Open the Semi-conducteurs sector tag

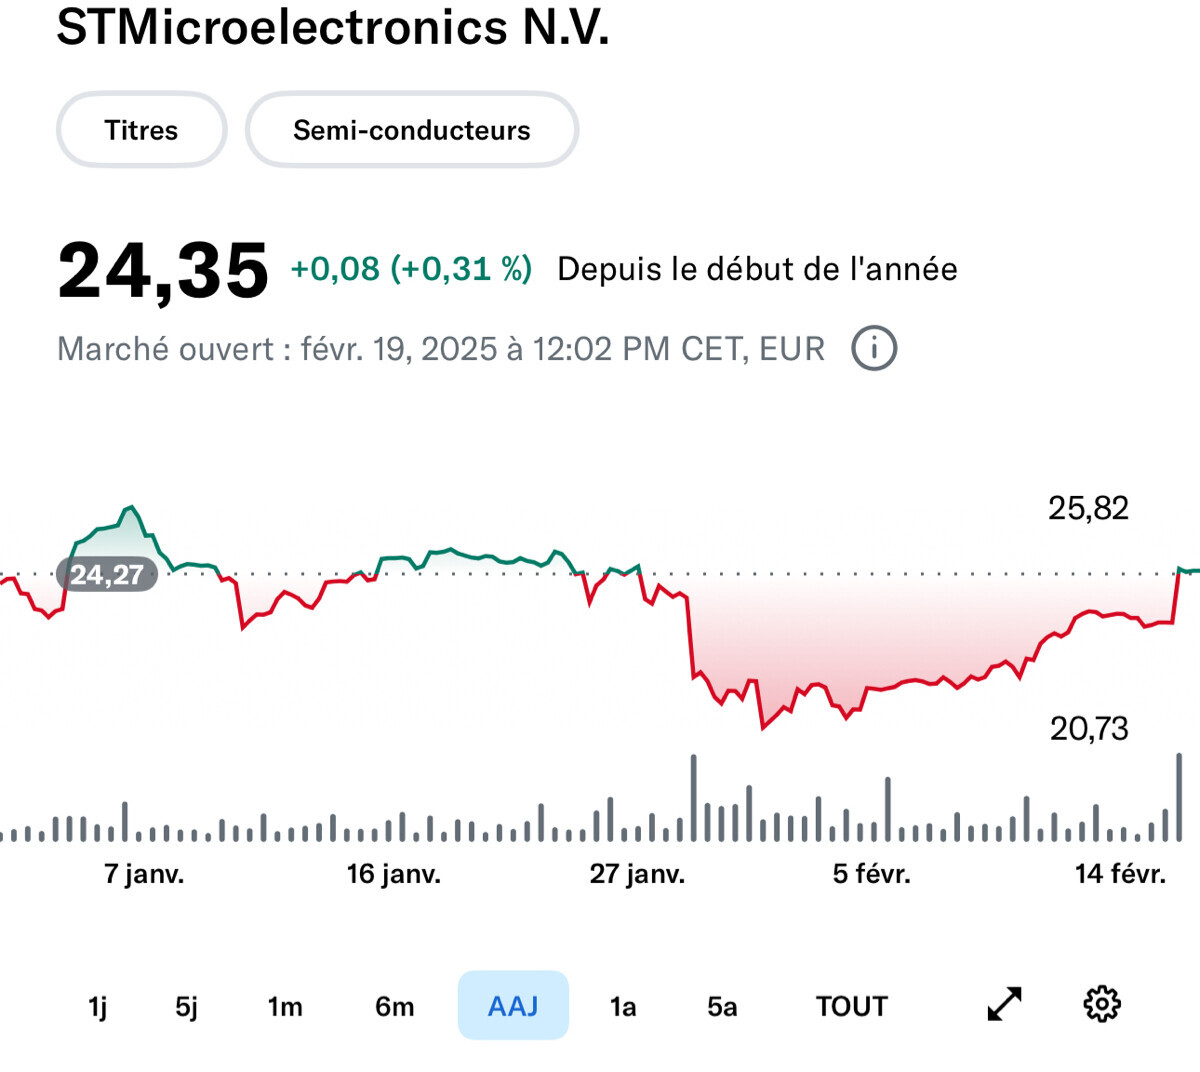point(411,130)
